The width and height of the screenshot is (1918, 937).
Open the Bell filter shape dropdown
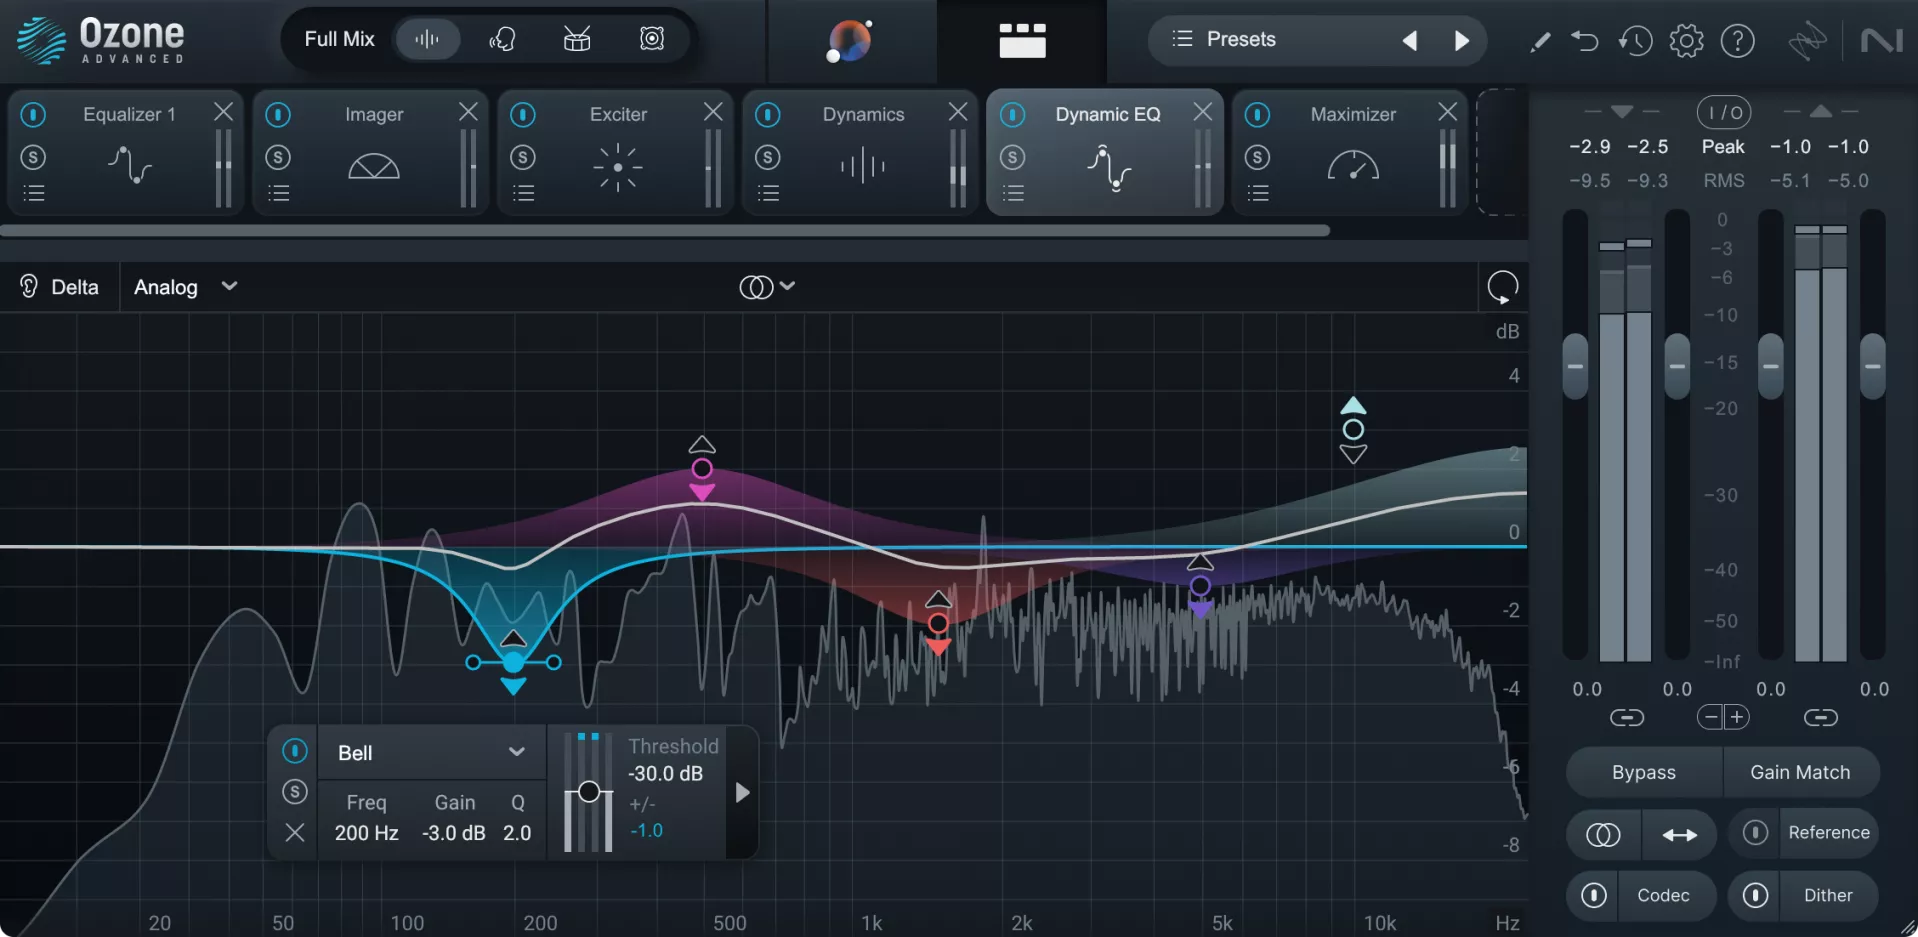[431, 753]
